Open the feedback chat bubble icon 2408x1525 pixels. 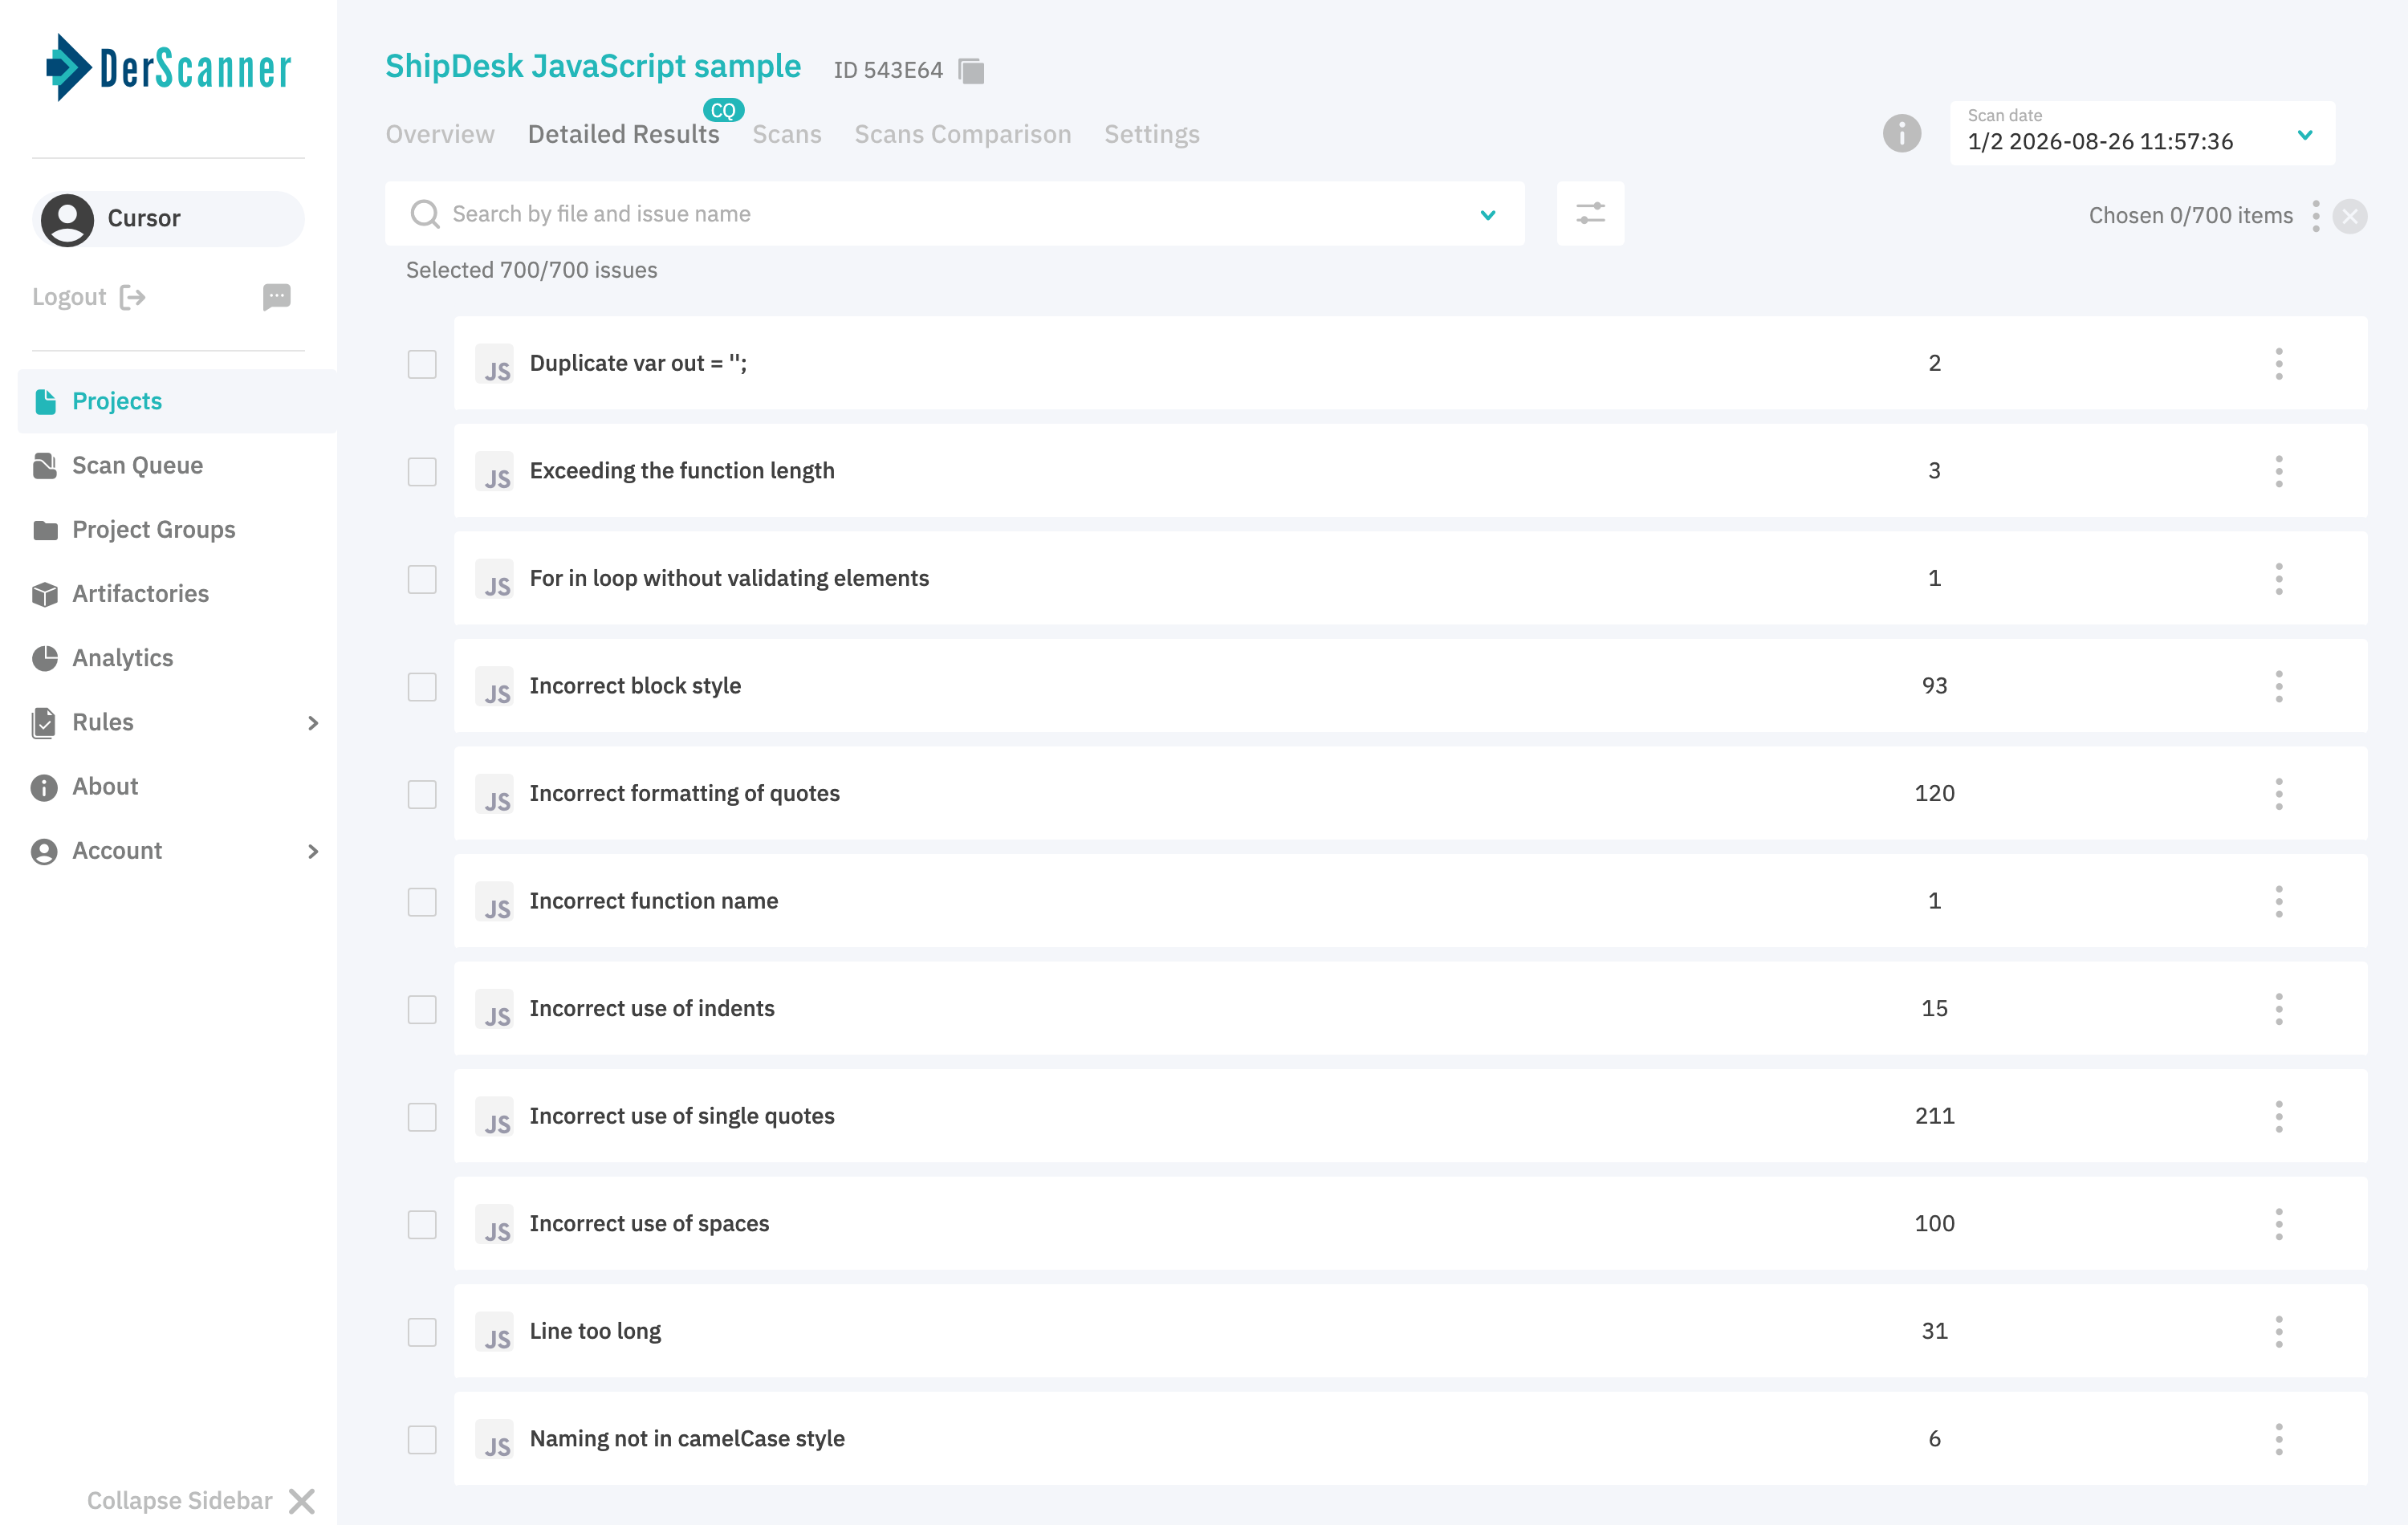(x=276, y=296)
